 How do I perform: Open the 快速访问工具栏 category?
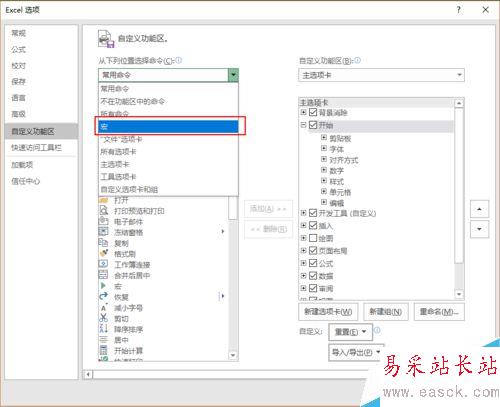tap(41, 147)
